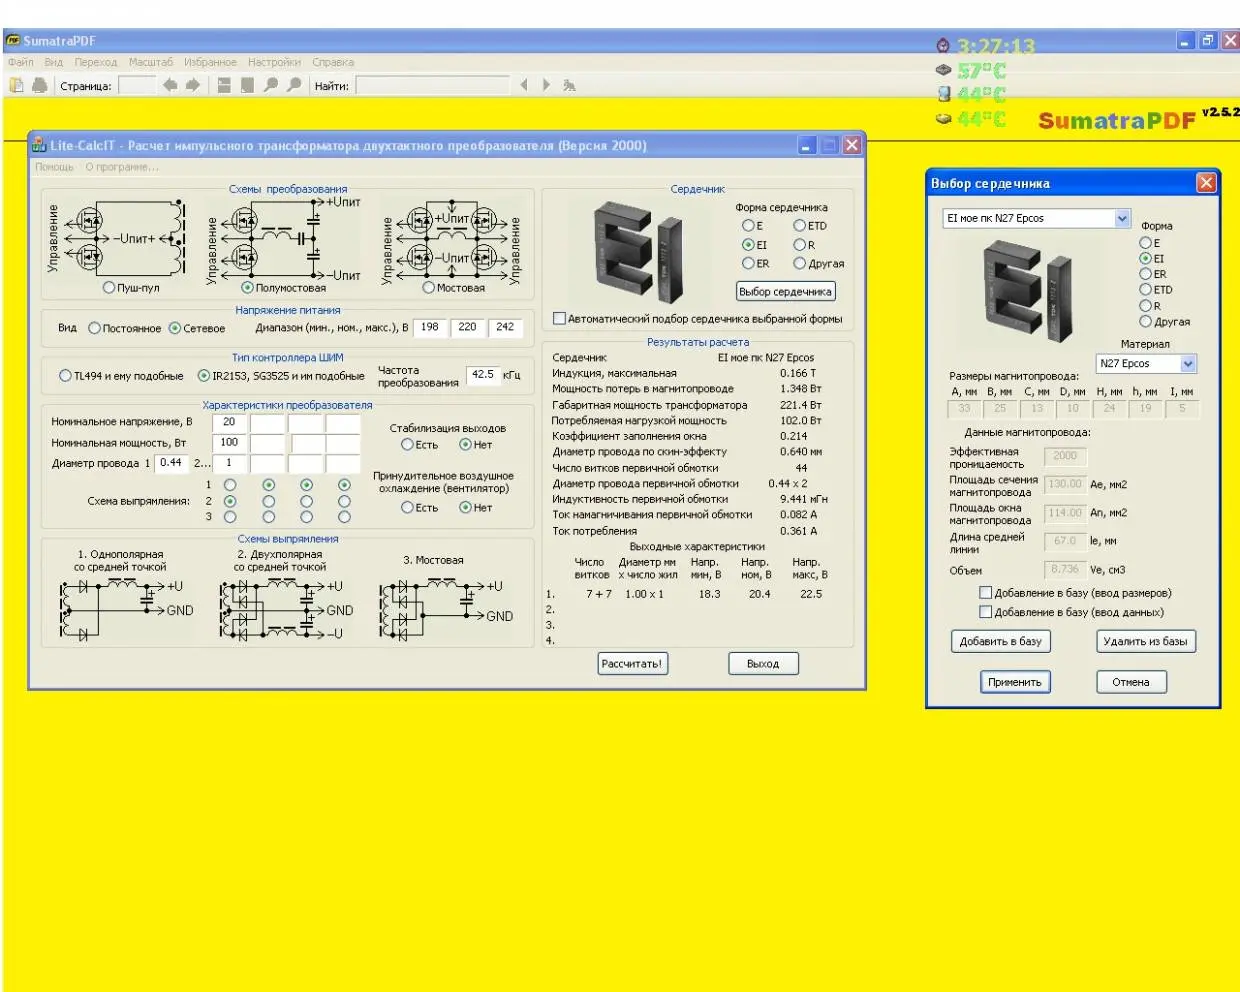Choose Есть for forced fan cooling
Image resolution: width=1240 pixels, height=992 pixels.
[x=407, y=508]
